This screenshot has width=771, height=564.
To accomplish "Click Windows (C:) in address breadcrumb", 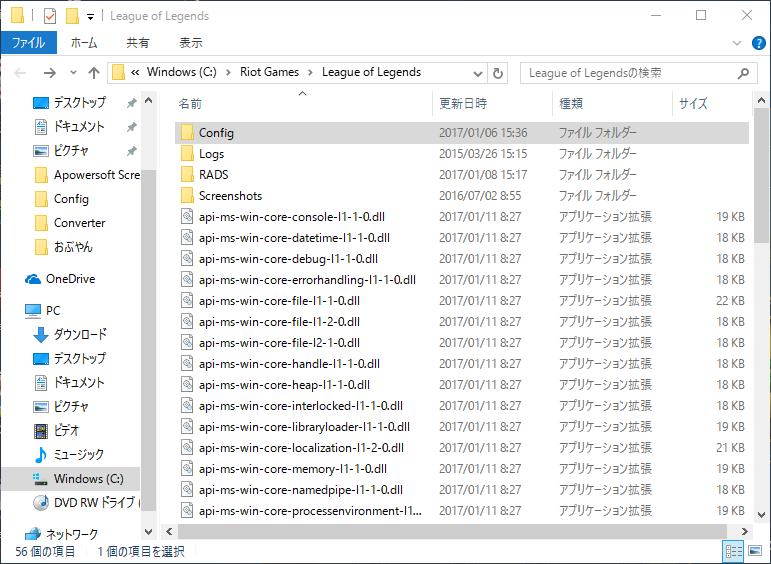I will [181, 72].
